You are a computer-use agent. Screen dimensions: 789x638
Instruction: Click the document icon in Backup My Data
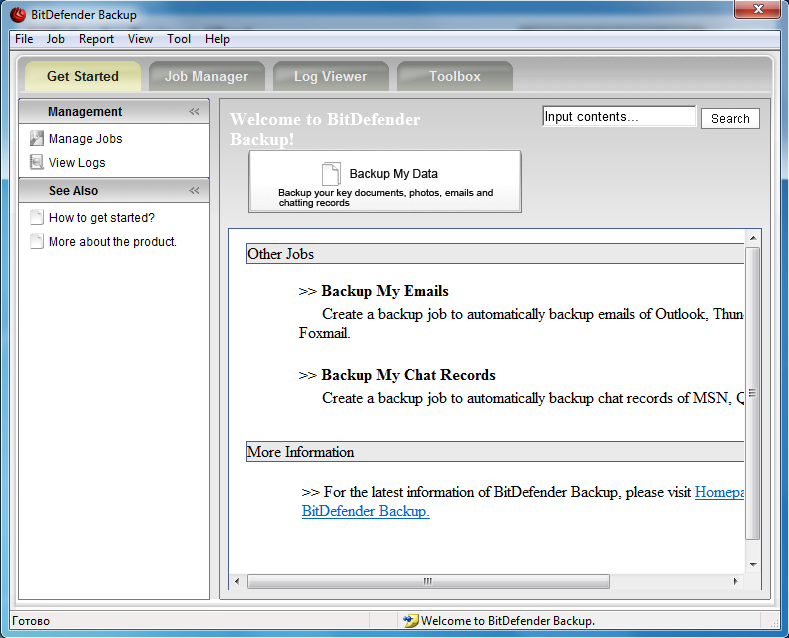(x=331, y=174)
